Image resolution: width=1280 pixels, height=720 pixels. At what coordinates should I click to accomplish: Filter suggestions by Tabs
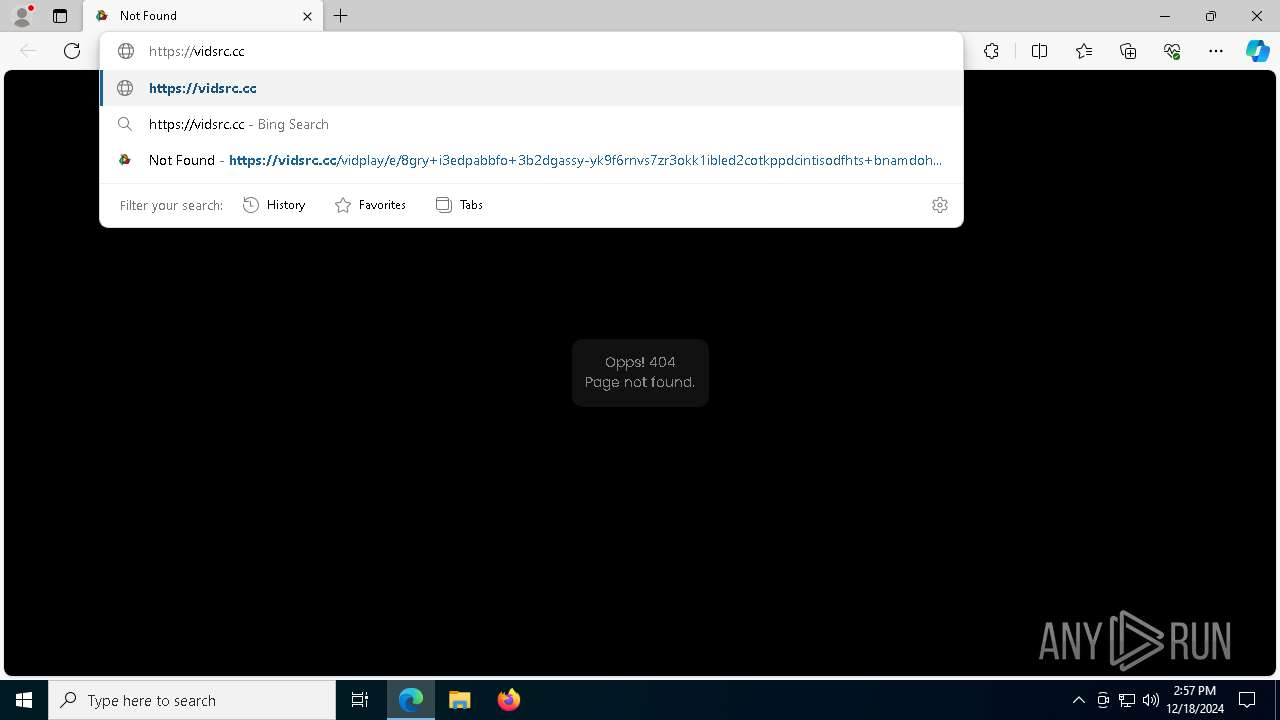(460, 205)
